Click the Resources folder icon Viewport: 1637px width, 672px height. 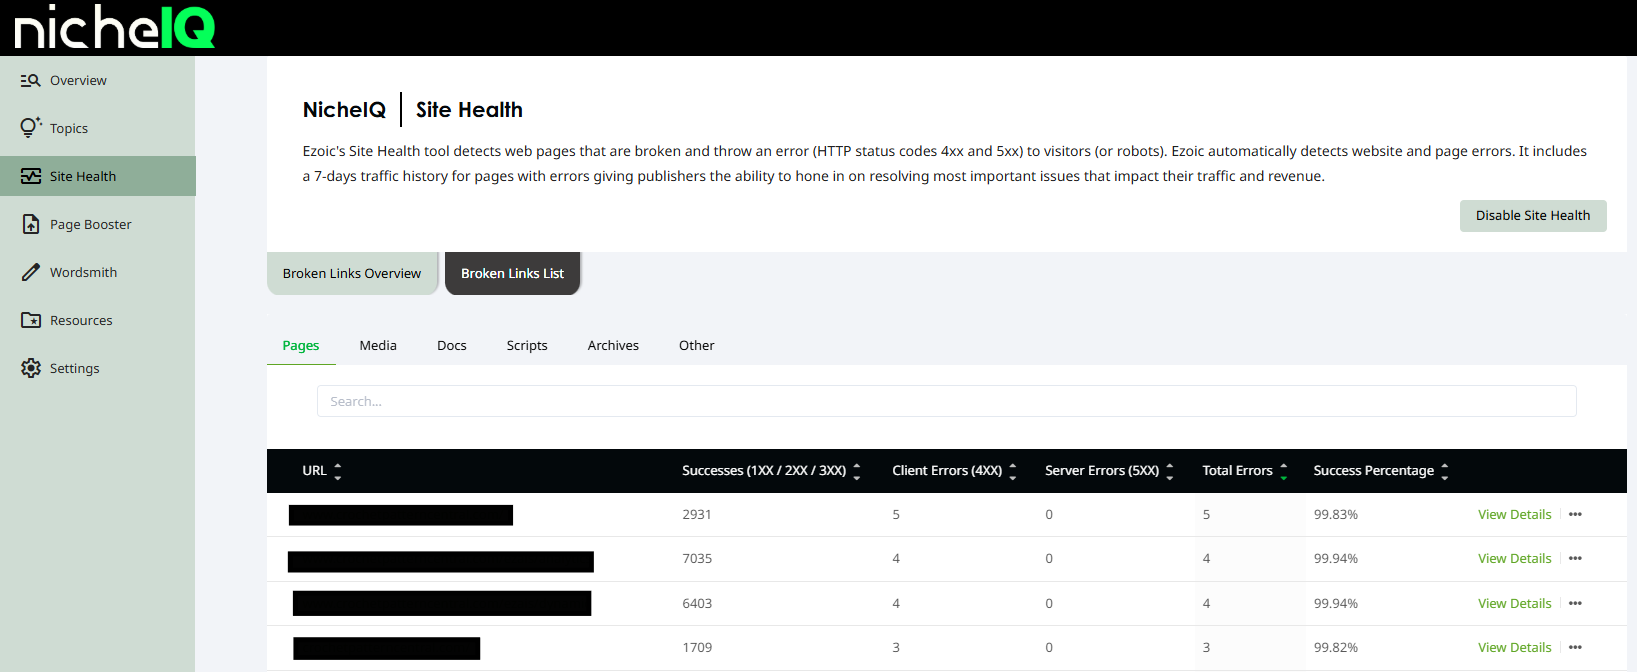coord(31,320)
